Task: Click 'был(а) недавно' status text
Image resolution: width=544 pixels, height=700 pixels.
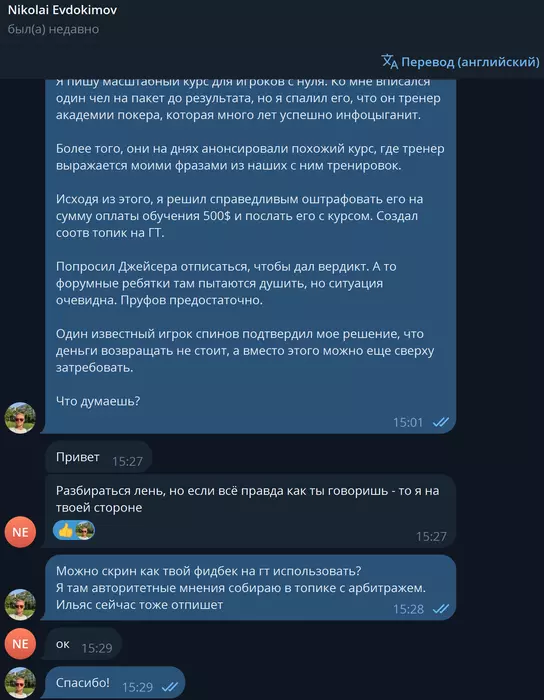Action: pos(53,29)
